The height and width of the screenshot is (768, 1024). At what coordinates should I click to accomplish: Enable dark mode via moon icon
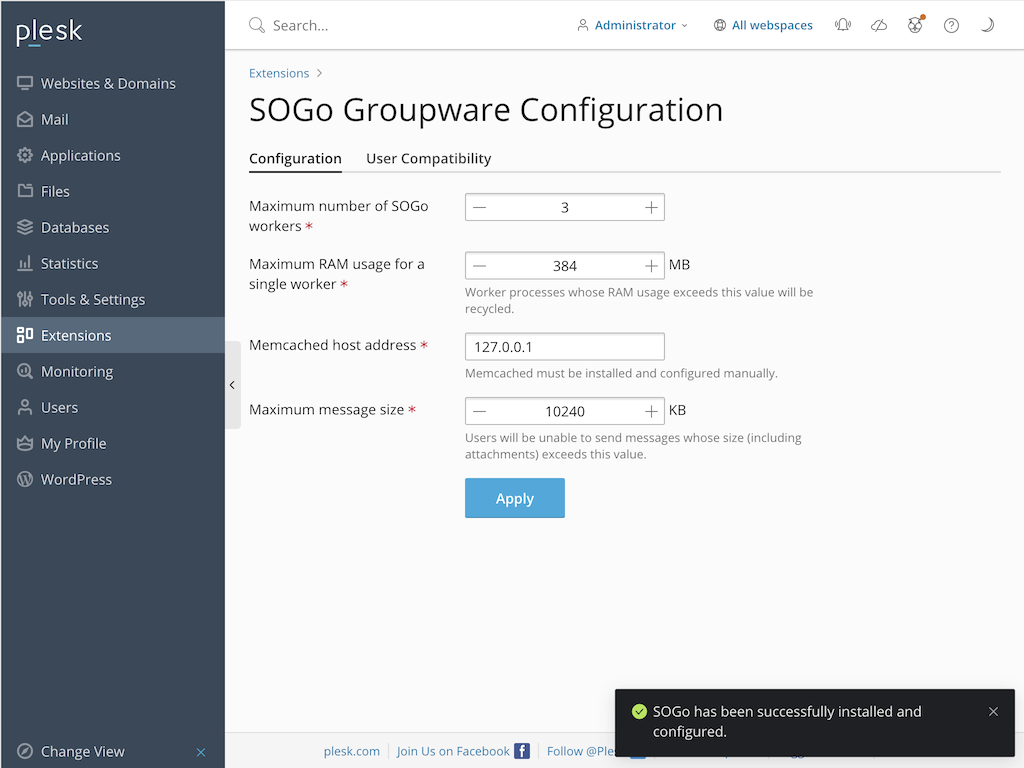click(987, 25)
